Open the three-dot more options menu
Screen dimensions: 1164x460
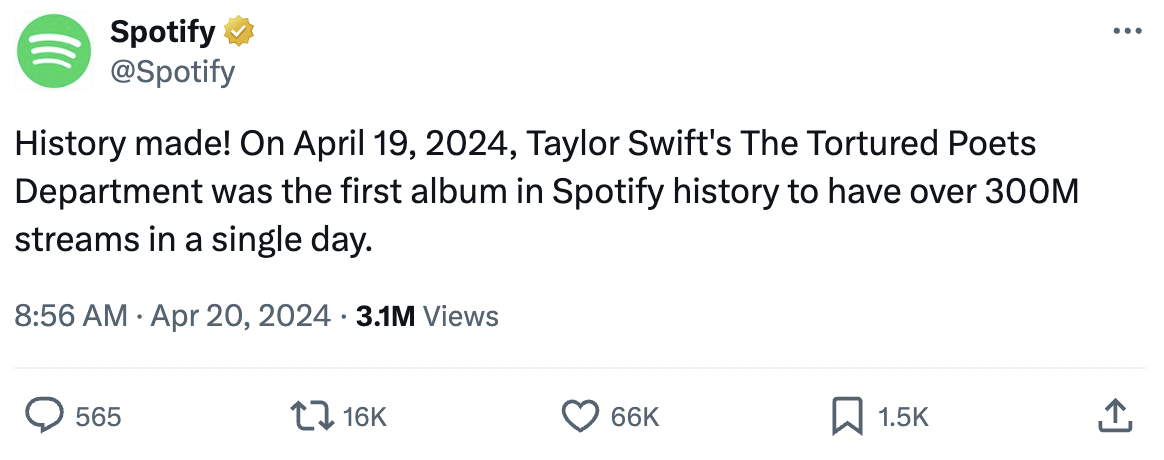[x=1126, y=31]
